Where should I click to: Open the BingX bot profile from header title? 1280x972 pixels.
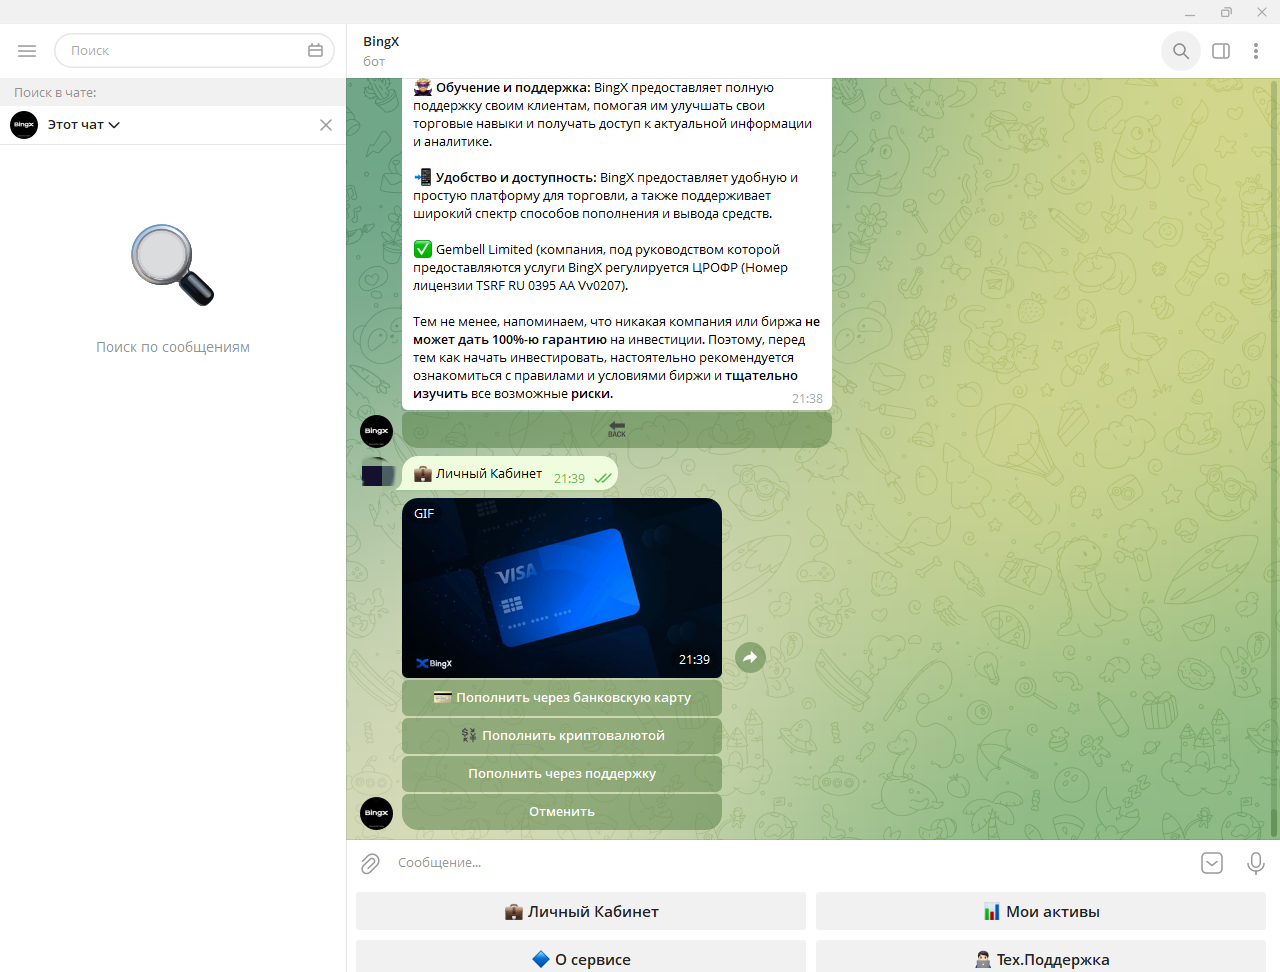[381, 42]
